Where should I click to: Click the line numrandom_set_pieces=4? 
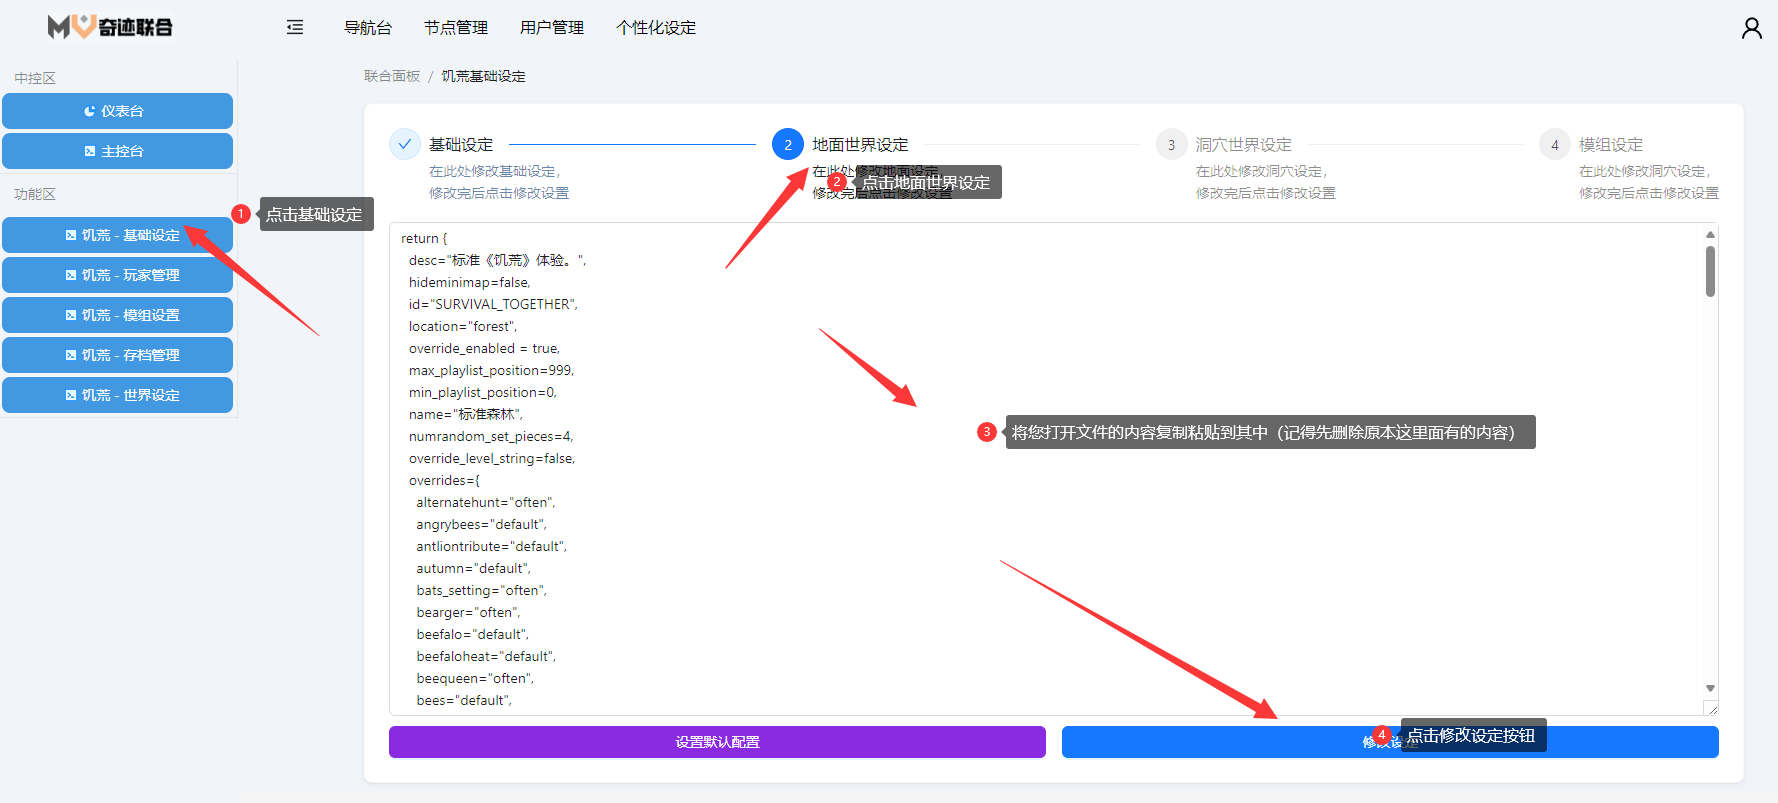coord(490,436)
